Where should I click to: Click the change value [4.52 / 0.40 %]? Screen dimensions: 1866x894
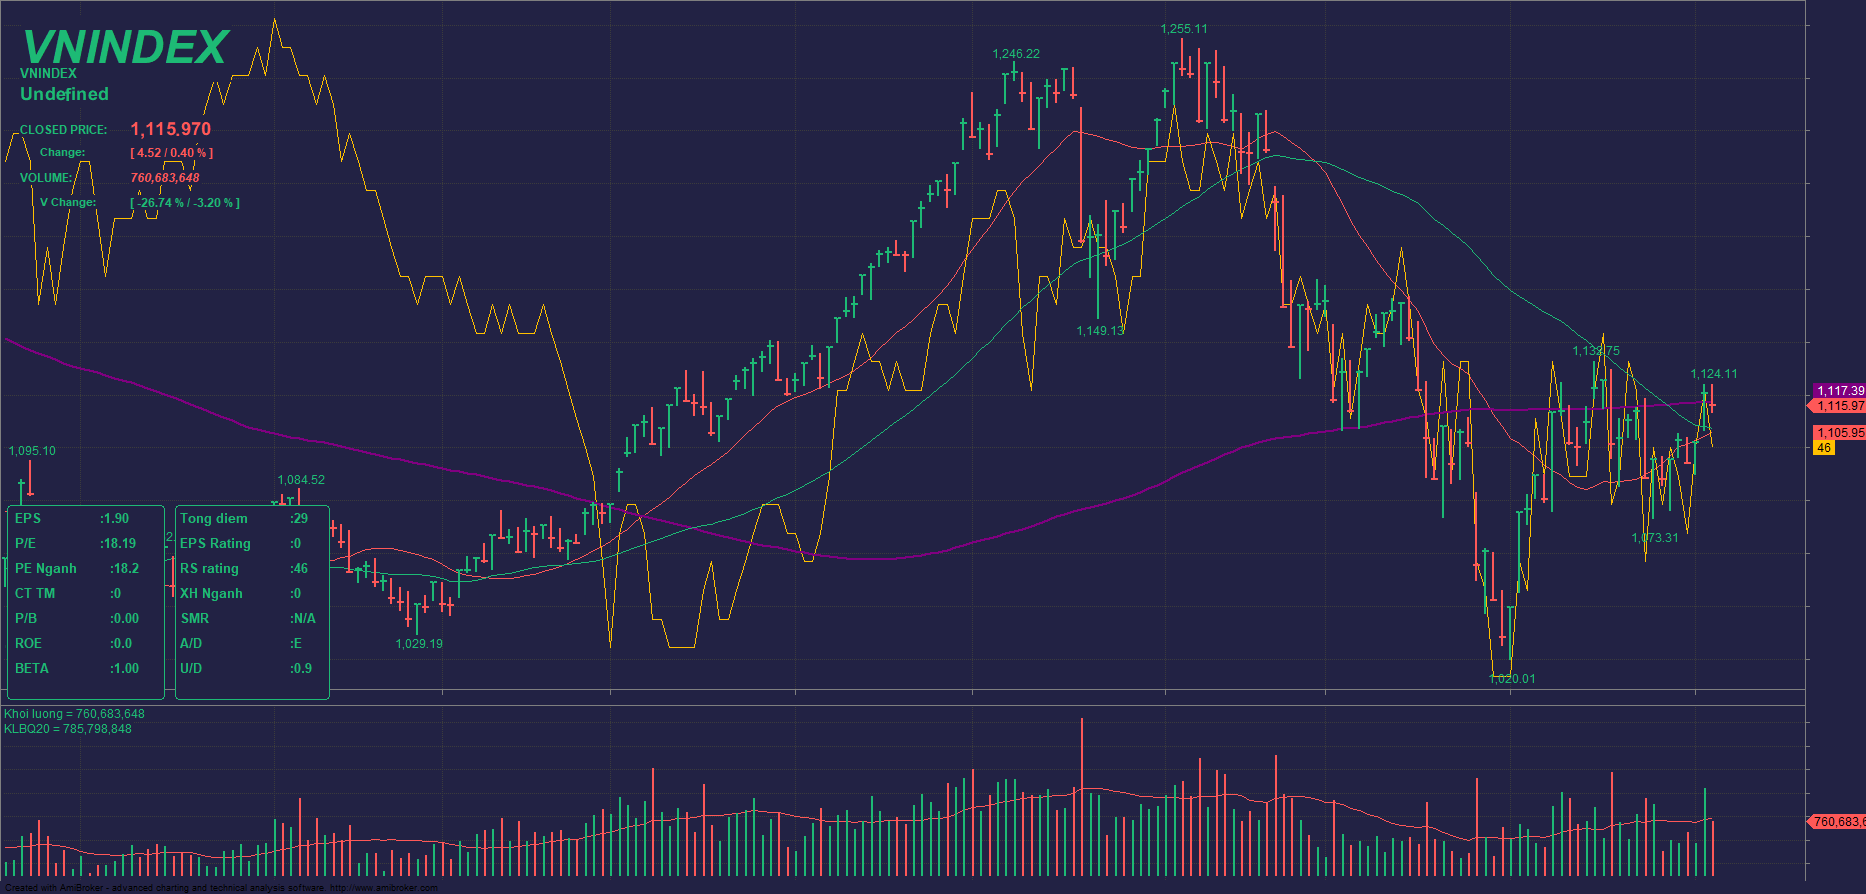coord(171,153)
